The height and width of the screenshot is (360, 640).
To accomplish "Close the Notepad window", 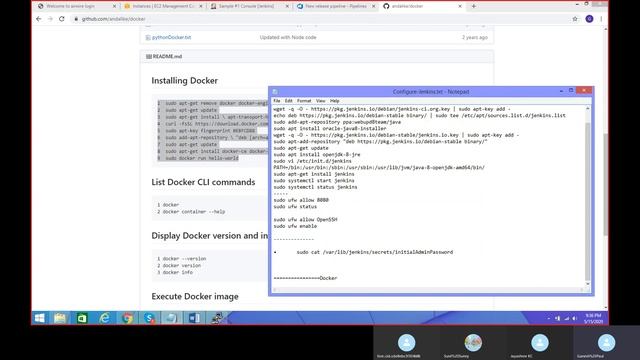I will tap(584, 91).
